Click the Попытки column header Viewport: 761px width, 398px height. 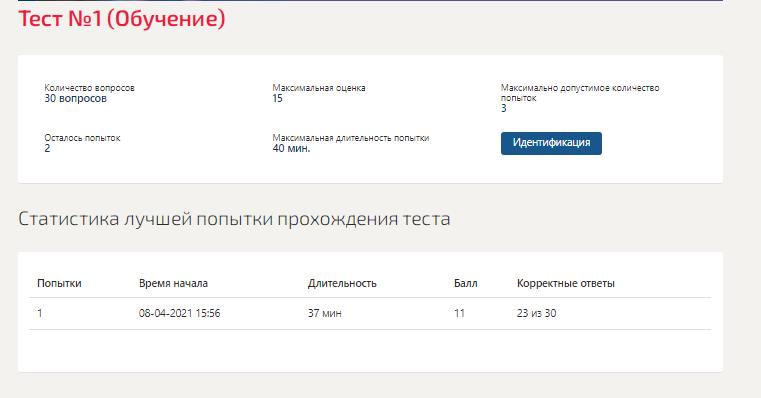(59, 283)
